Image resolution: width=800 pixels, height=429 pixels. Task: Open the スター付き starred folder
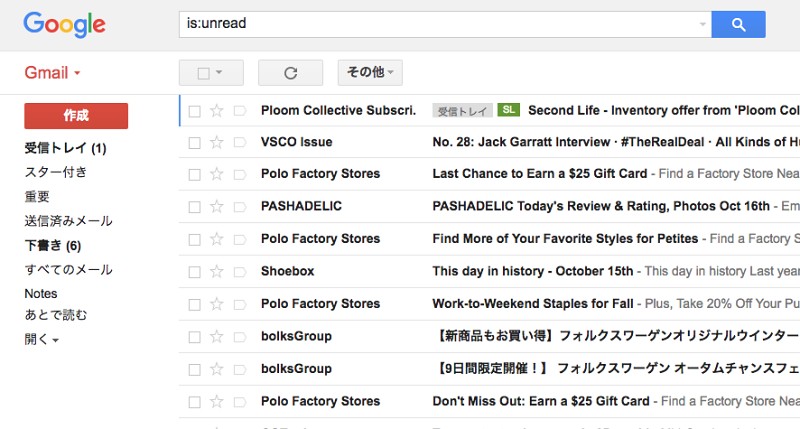coord(56,172)
